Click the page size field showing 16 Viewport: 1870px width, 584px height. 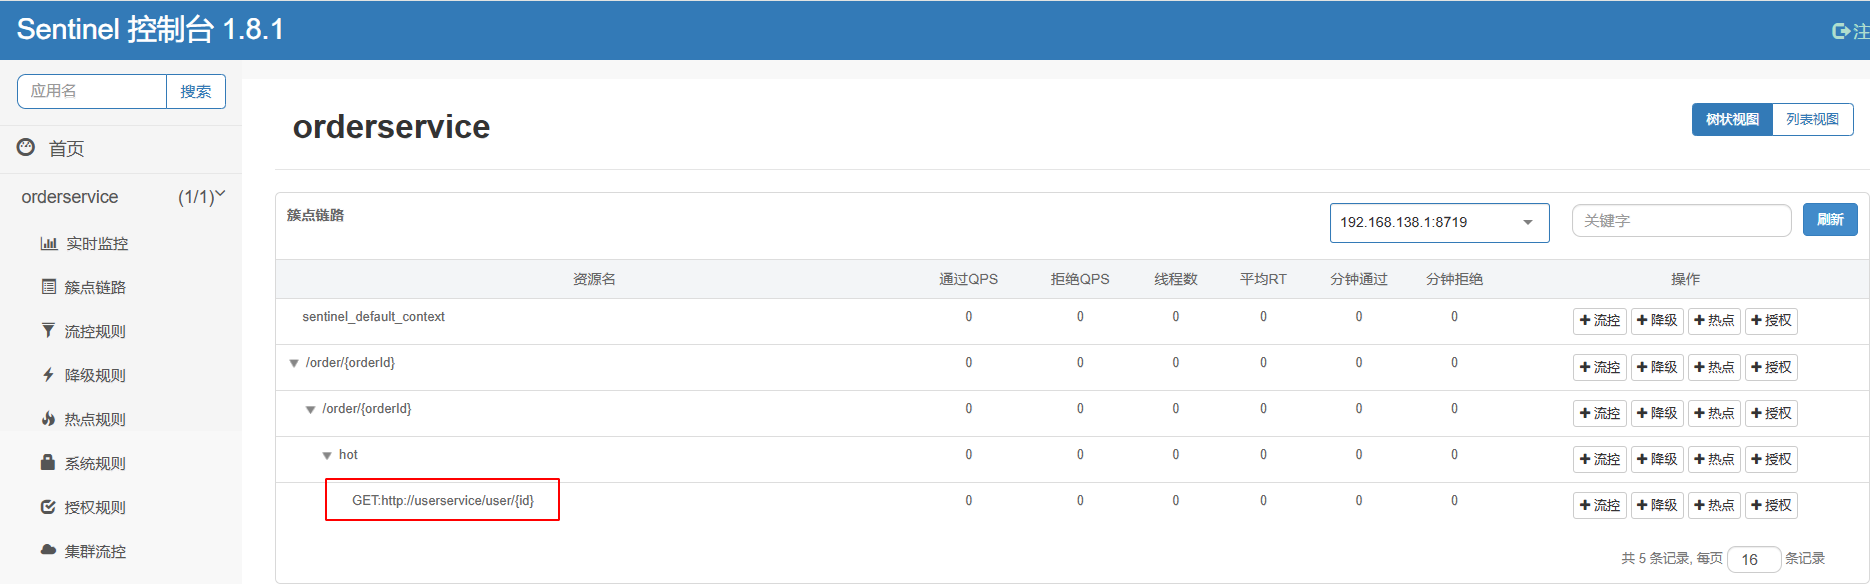(1754, 559)
